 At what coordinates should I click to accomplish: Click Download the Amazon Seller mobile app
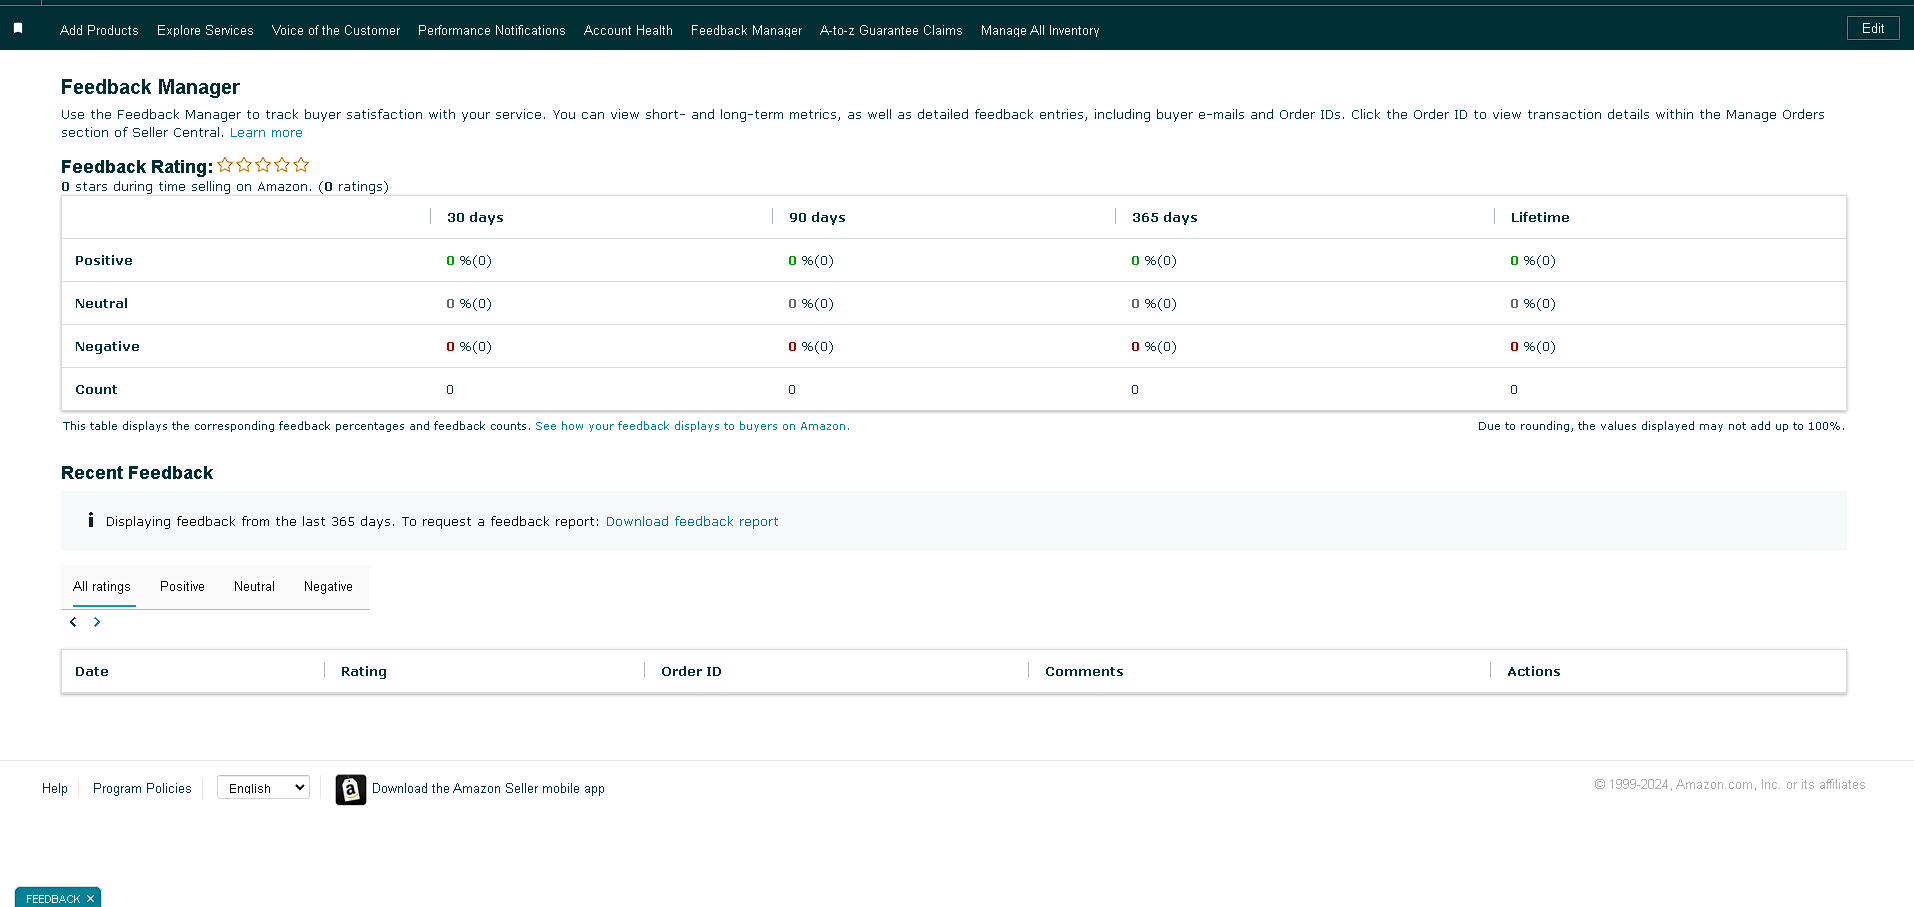(488, 788)
